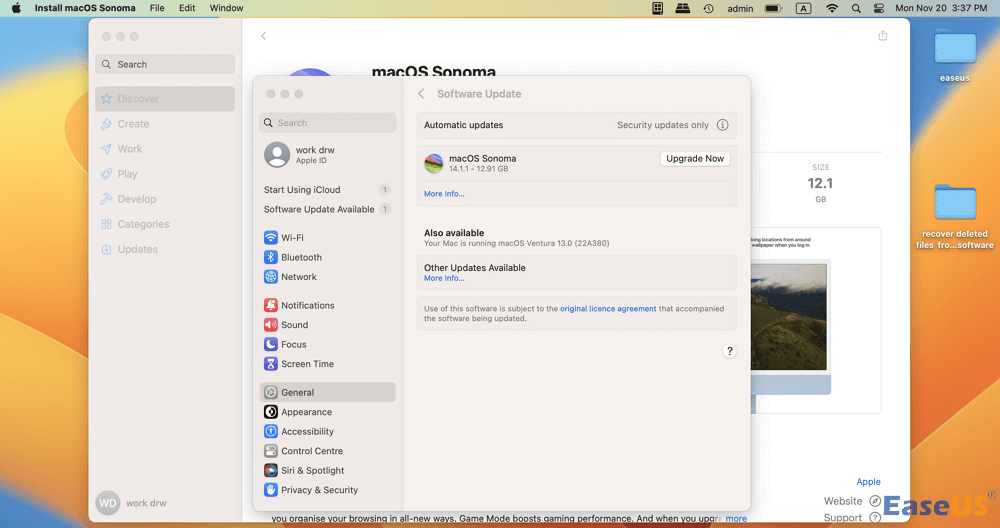Open Privacy & Security settings

[319, 490]
